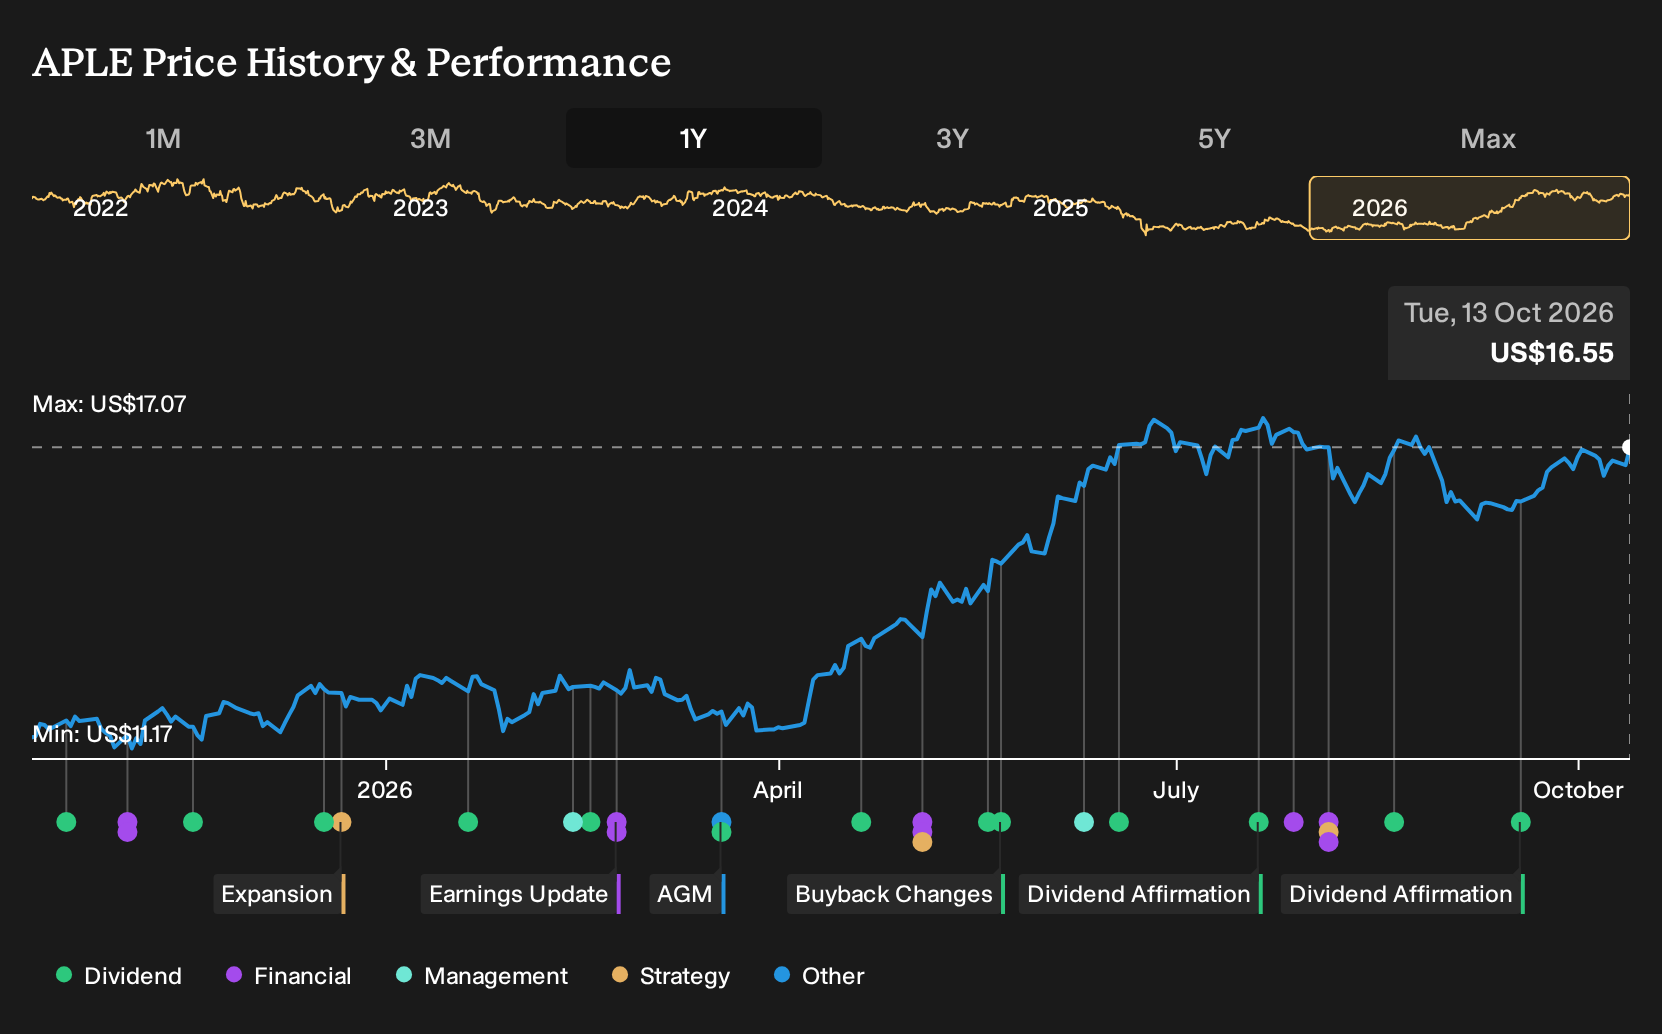The width and height of the screenshot is (1662, 1034).
Task: Click the Max: US$17.07 label
Action: (x=110, y=404)
